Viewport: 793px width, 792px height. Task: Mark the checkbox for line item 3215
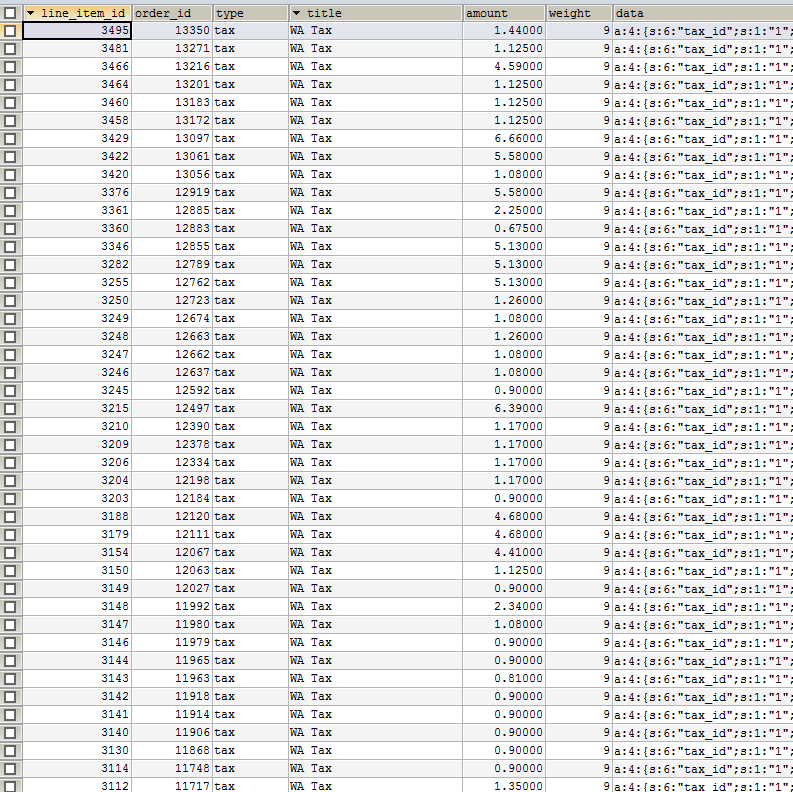(10, 409)
